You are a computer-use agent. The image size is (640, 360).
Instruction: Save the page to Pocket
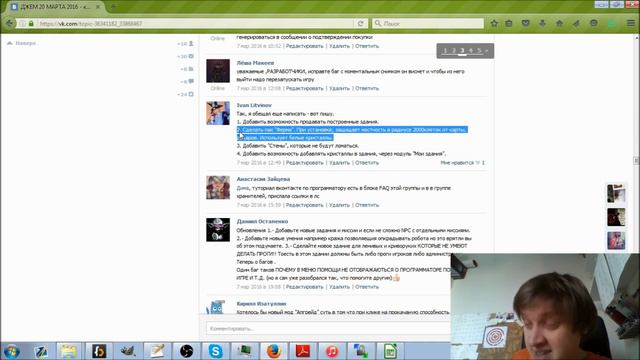click(526, 23)
